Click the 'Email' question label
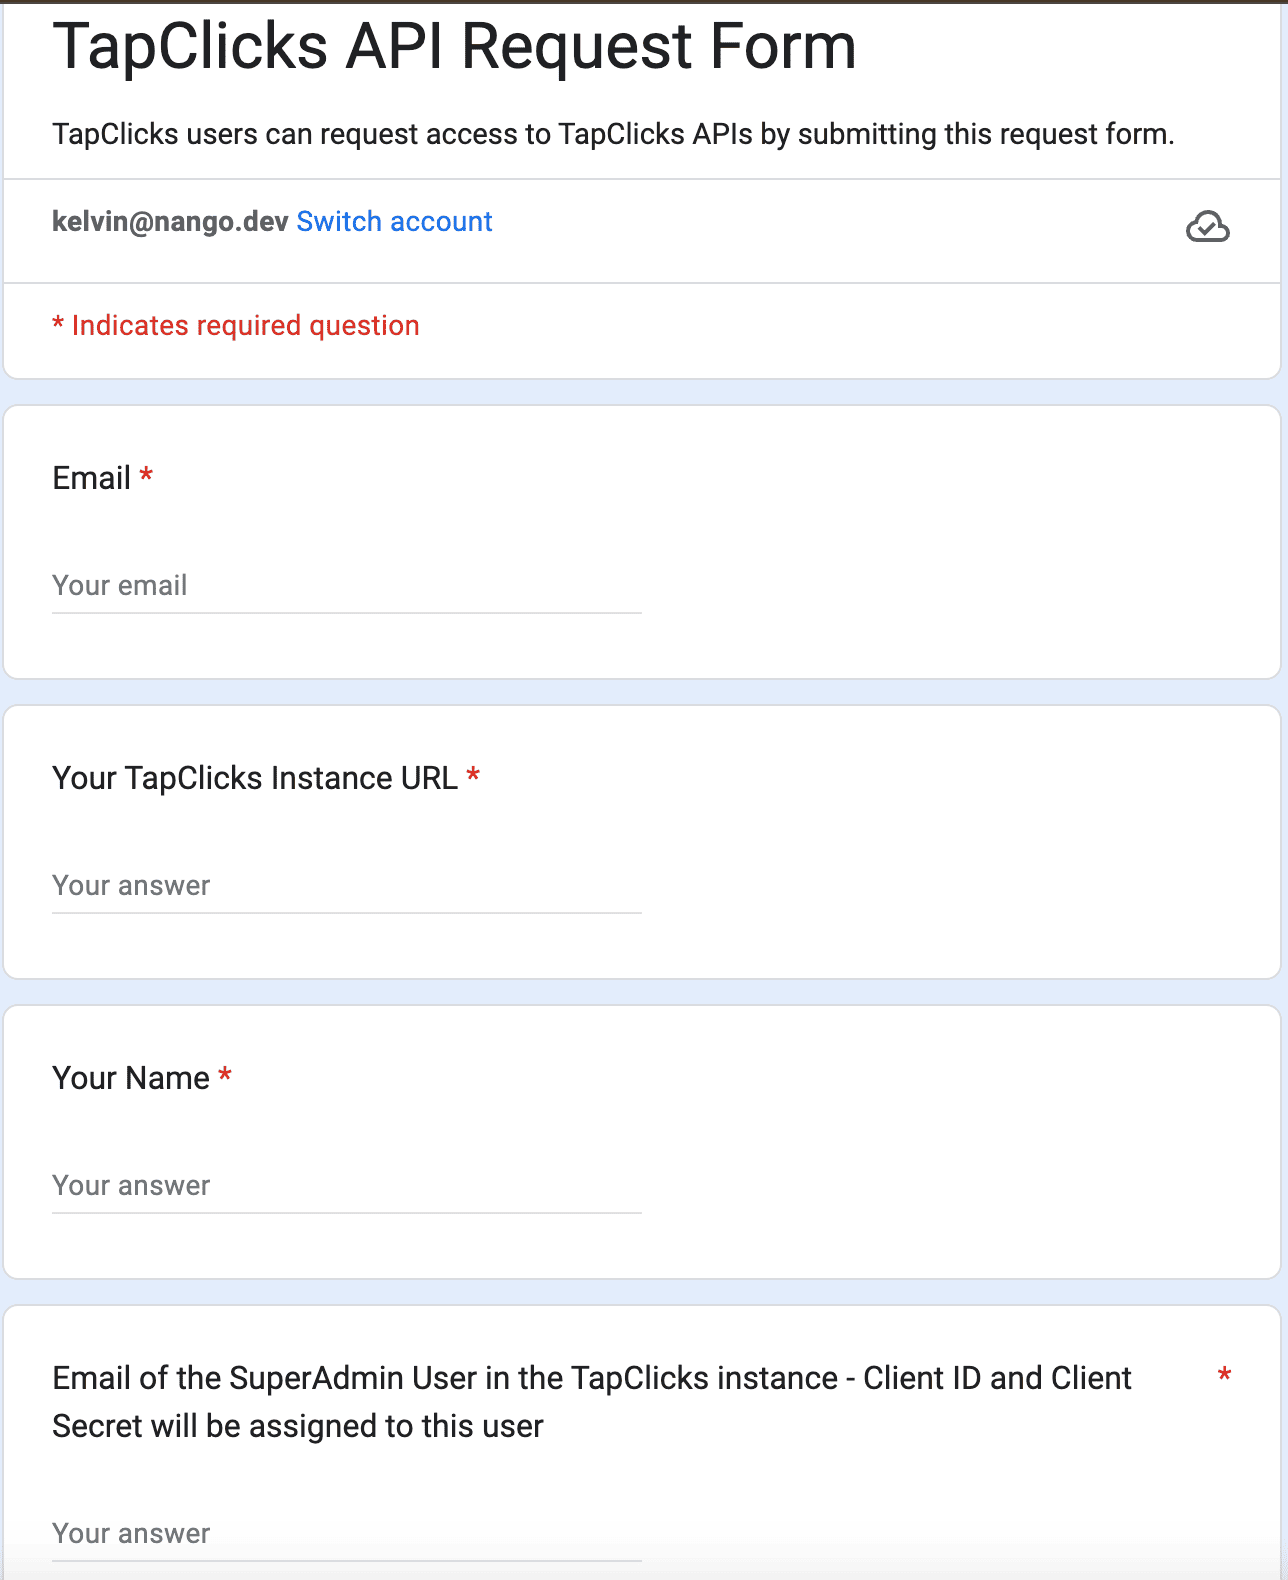The height and width of the screenshot is (1580, 1288). [x=91, y=478]
